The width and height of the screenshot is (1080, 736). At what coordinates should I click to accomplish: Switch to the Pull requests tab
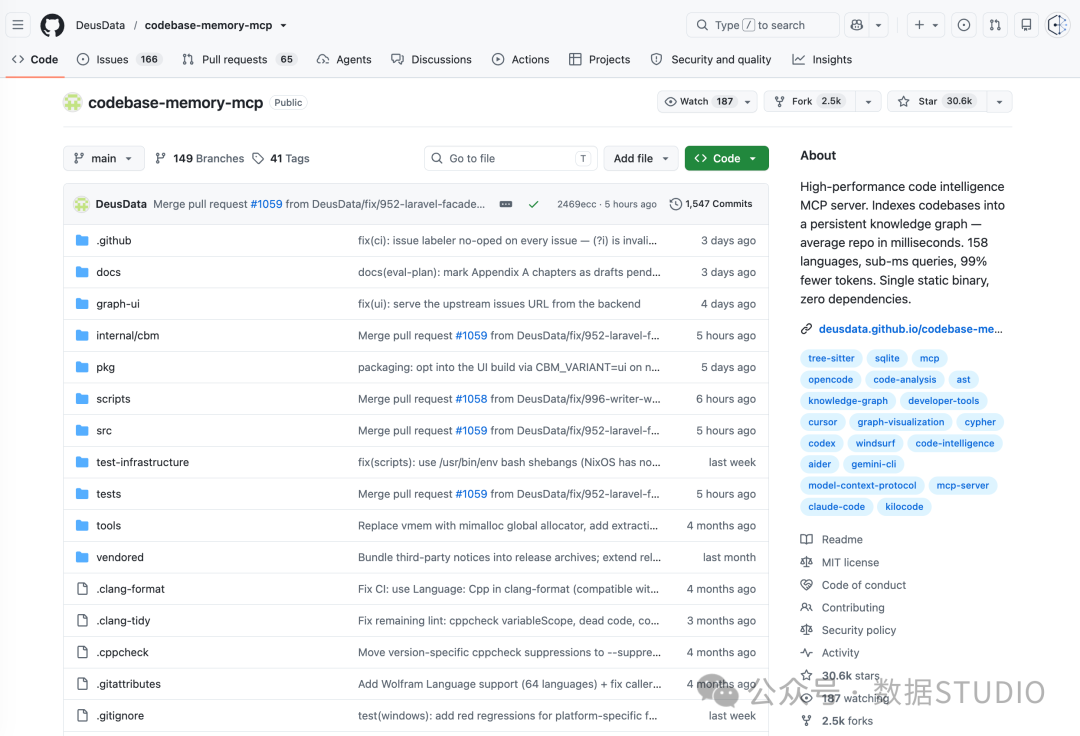pos(238,59)
